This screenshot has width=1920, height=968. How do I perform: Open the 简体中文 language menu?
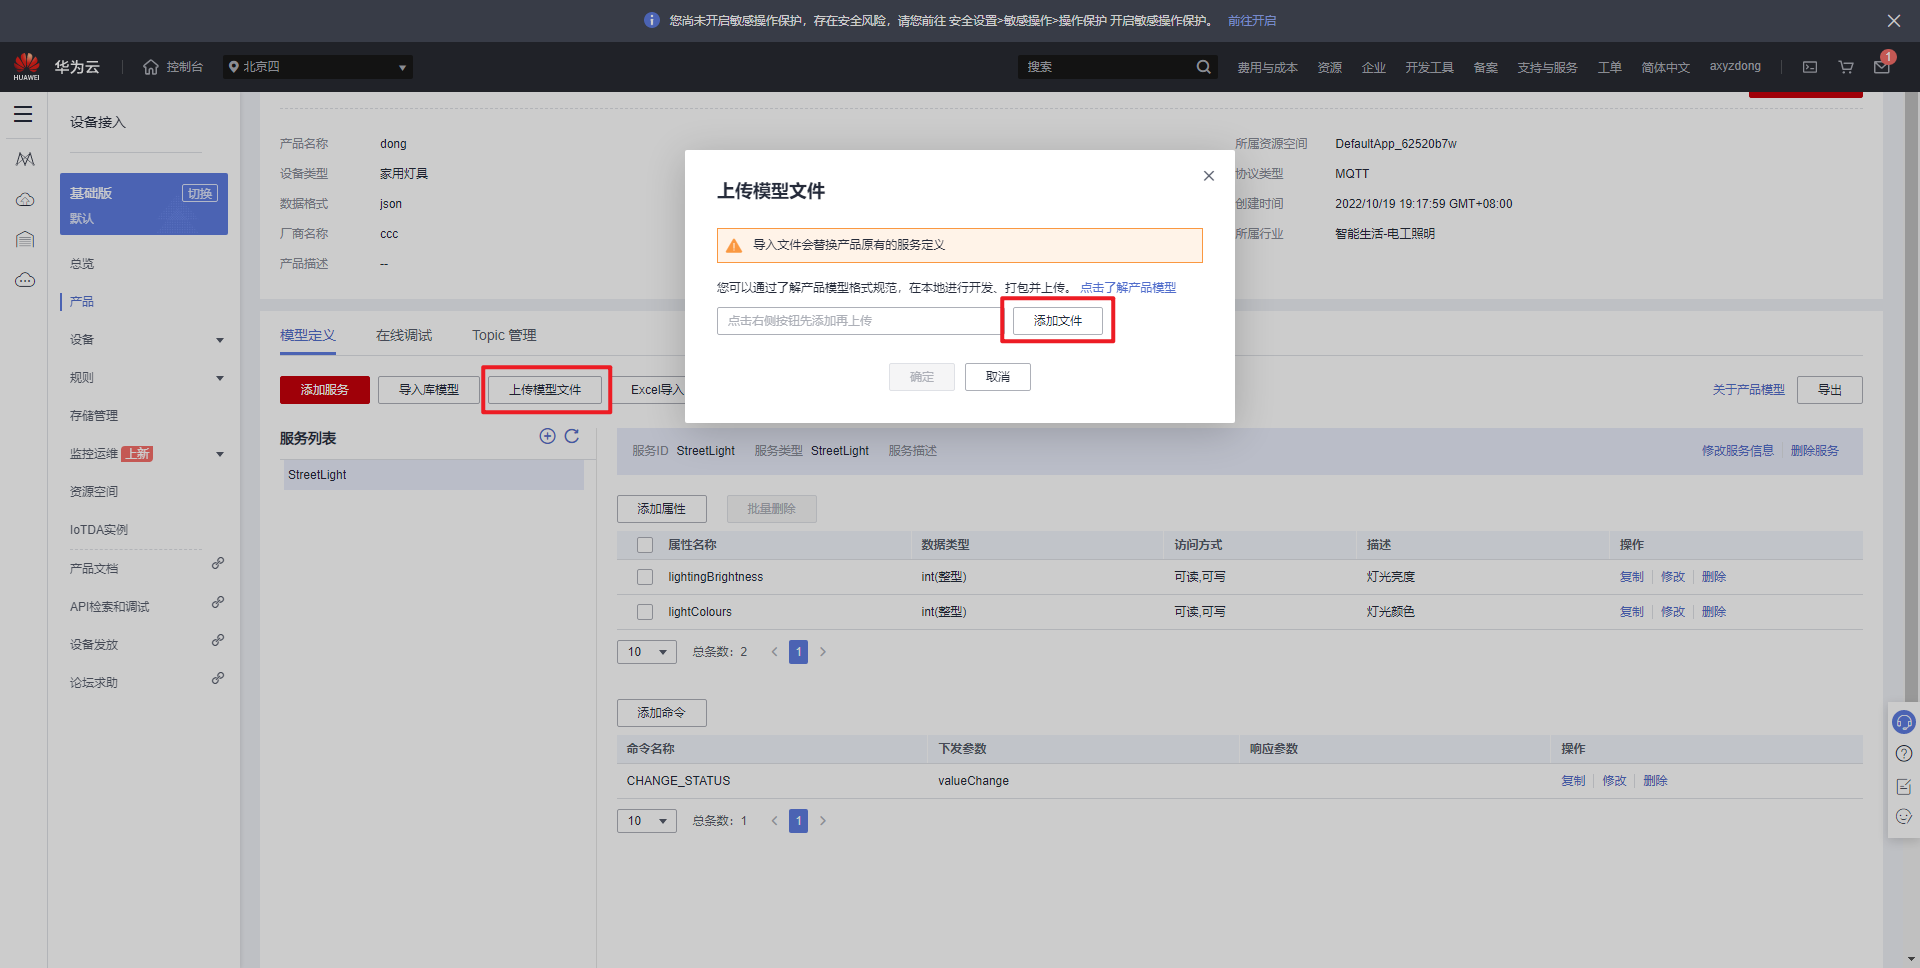(x=1665, y=67)
